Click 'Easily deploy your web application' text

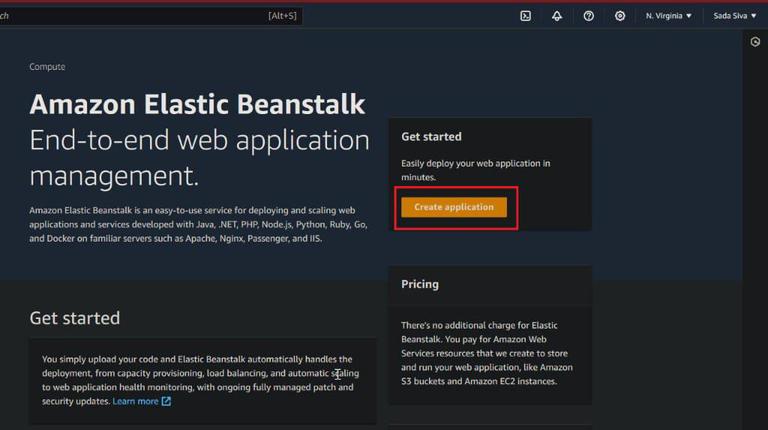pyautogui.click(x=476, y=170)
